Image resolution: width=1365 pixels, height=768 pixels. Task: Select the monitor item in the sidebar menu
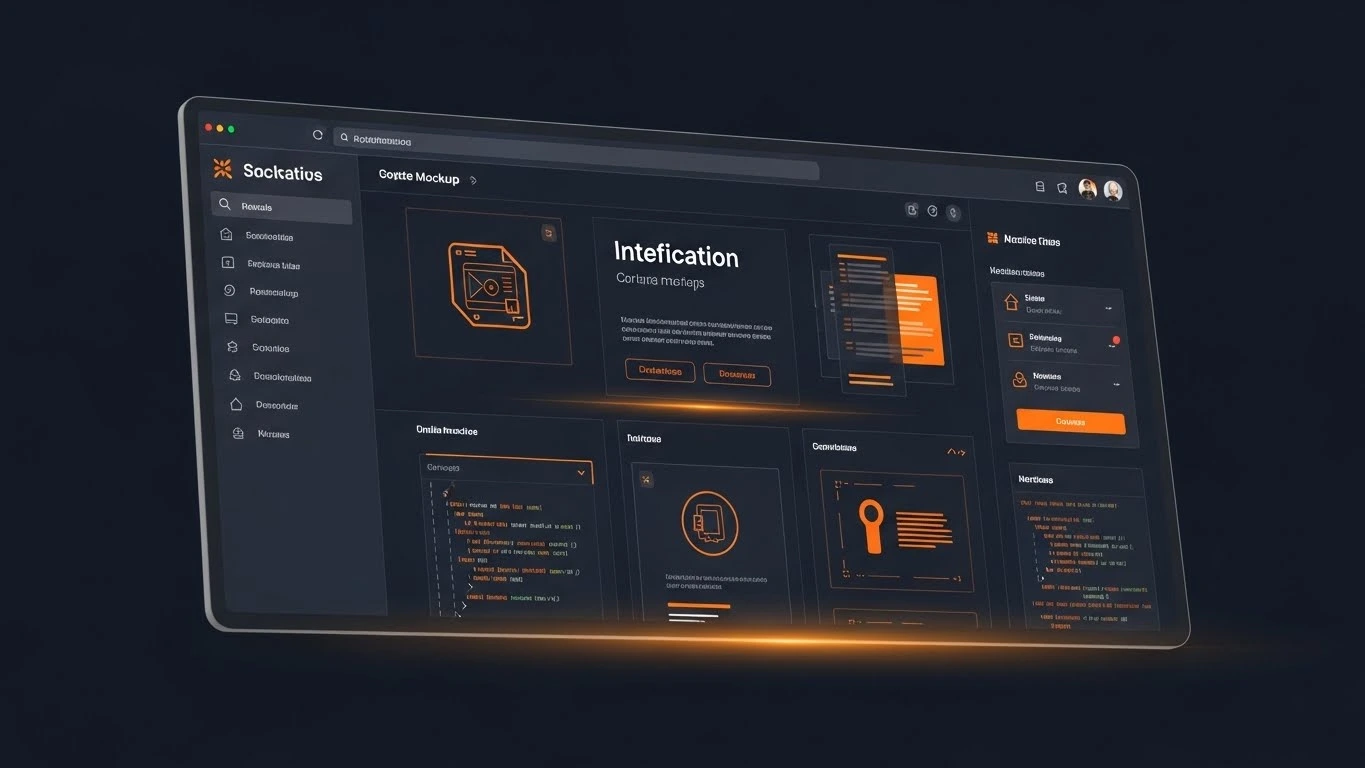click(x=231, y=320)
